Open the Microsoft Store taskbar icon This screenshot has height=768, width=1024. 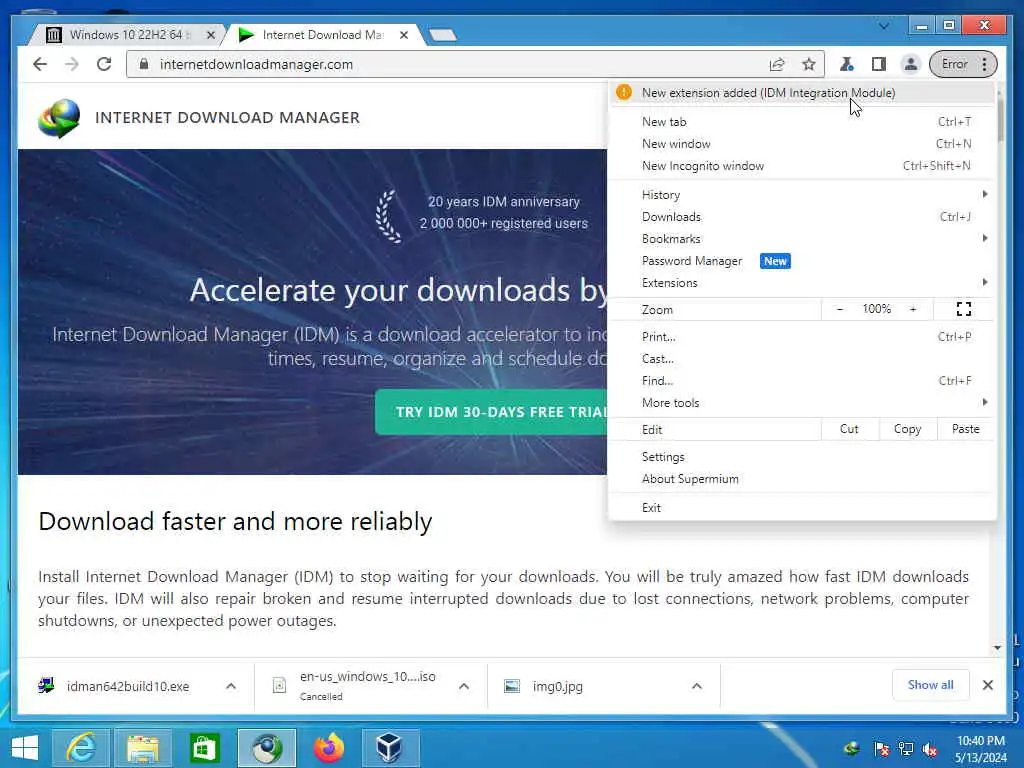point(204,748)
